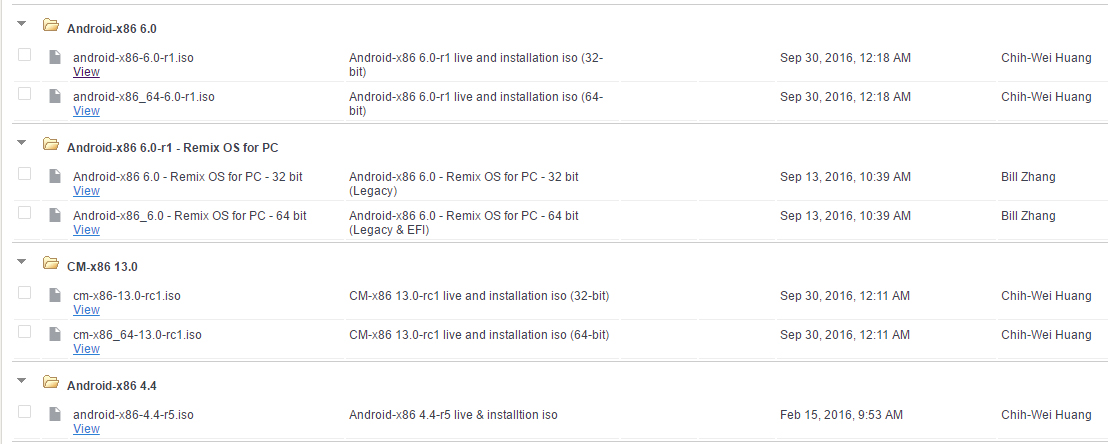Collapse the CM-x86 13.0 section arrow
This screenshot has width=1108, height=444.
coord(22,262)
